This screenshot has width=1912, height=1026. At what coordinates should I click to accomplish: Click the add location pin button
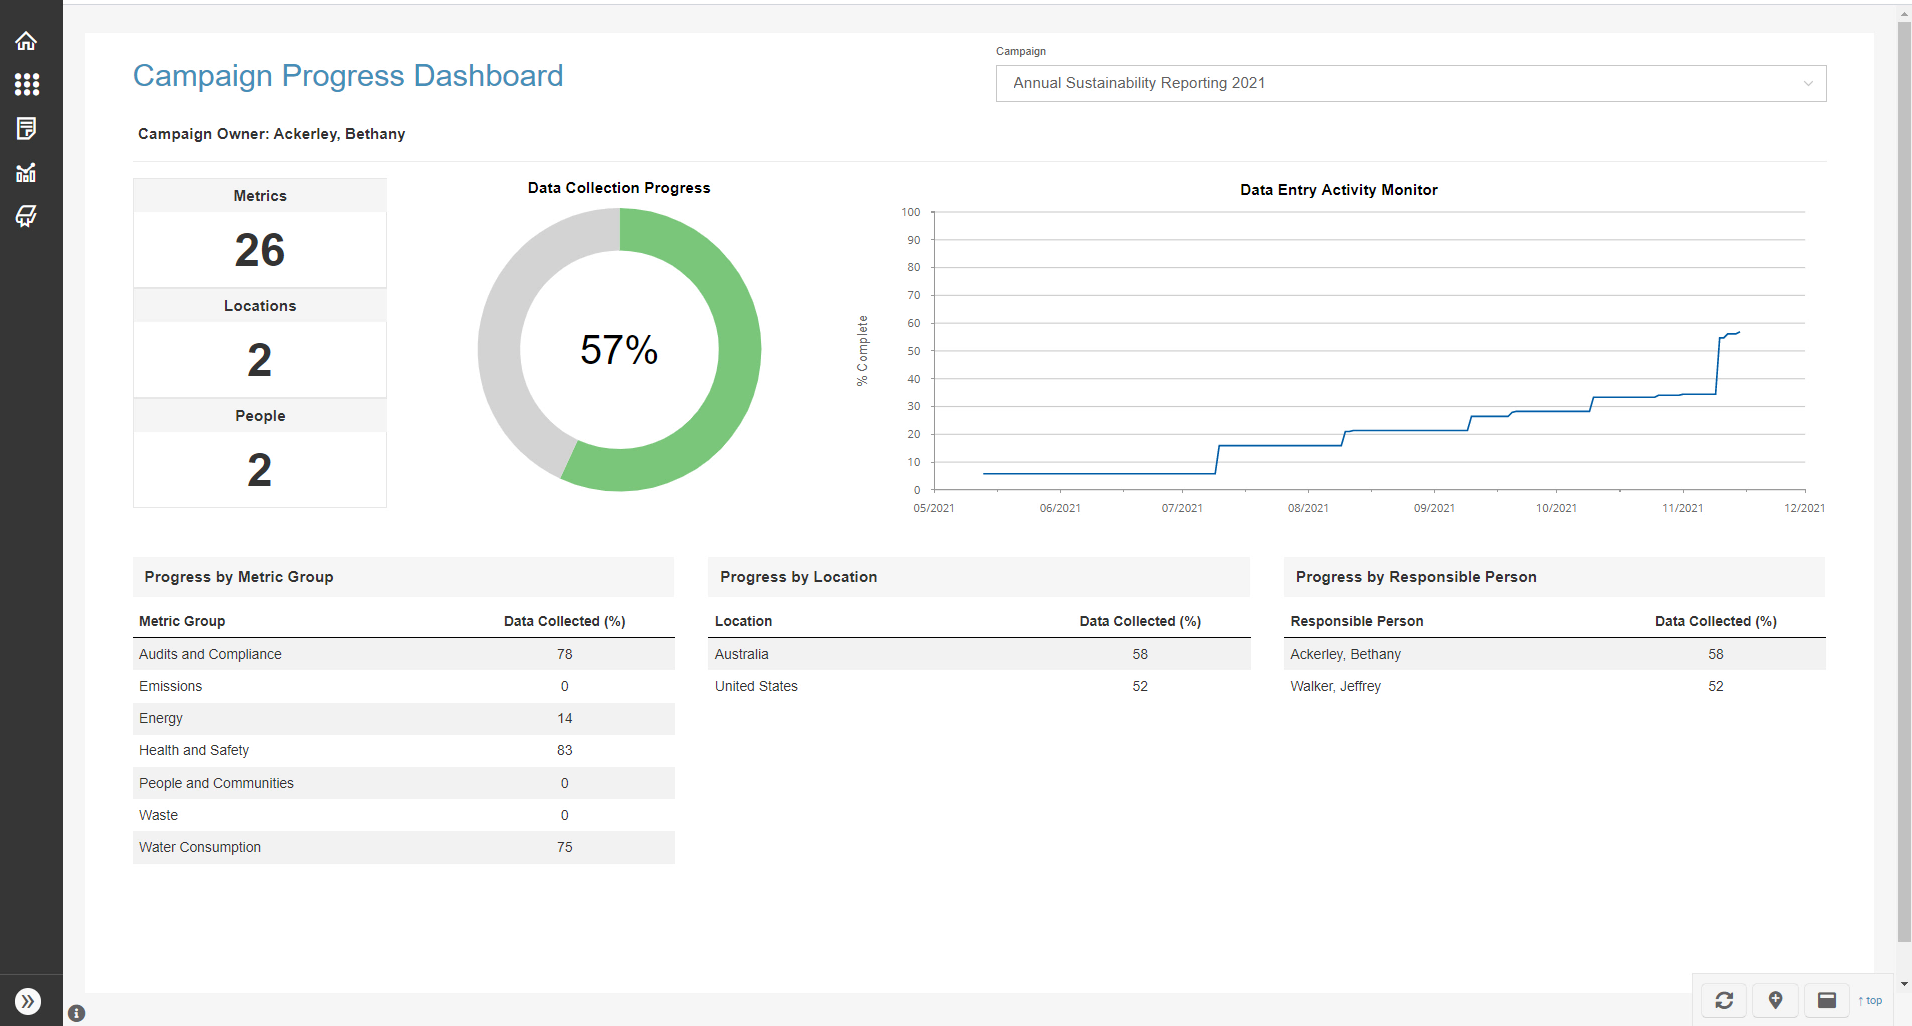[x=1776, y=1000]
